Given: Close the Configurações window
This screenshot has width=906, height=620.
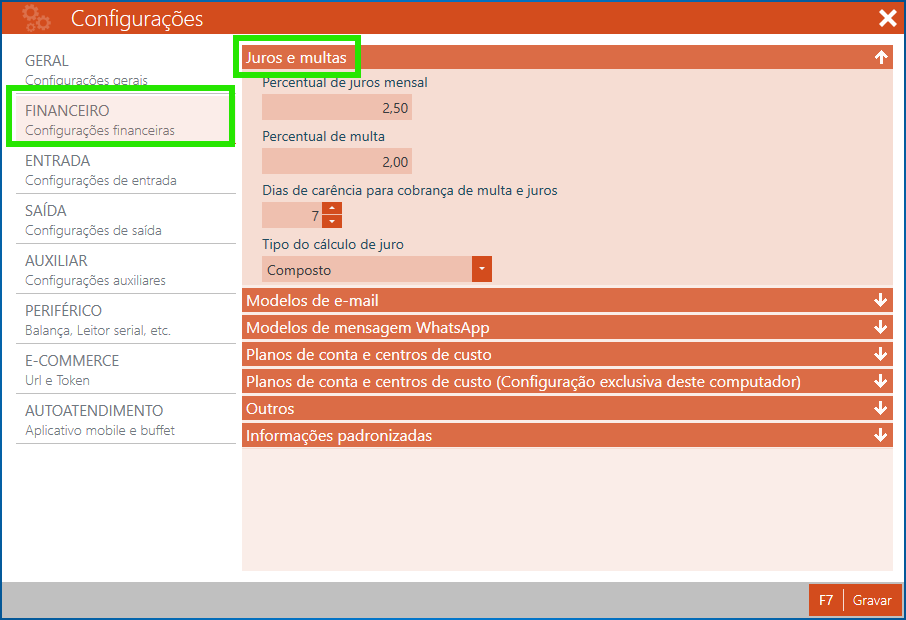Looking at the screenshot, I should [x=886, y=18].
